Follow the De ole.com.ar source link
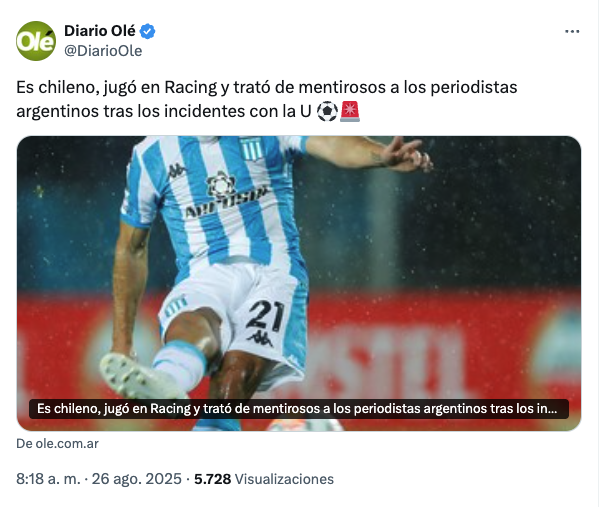599x507 pixels. 57,444
